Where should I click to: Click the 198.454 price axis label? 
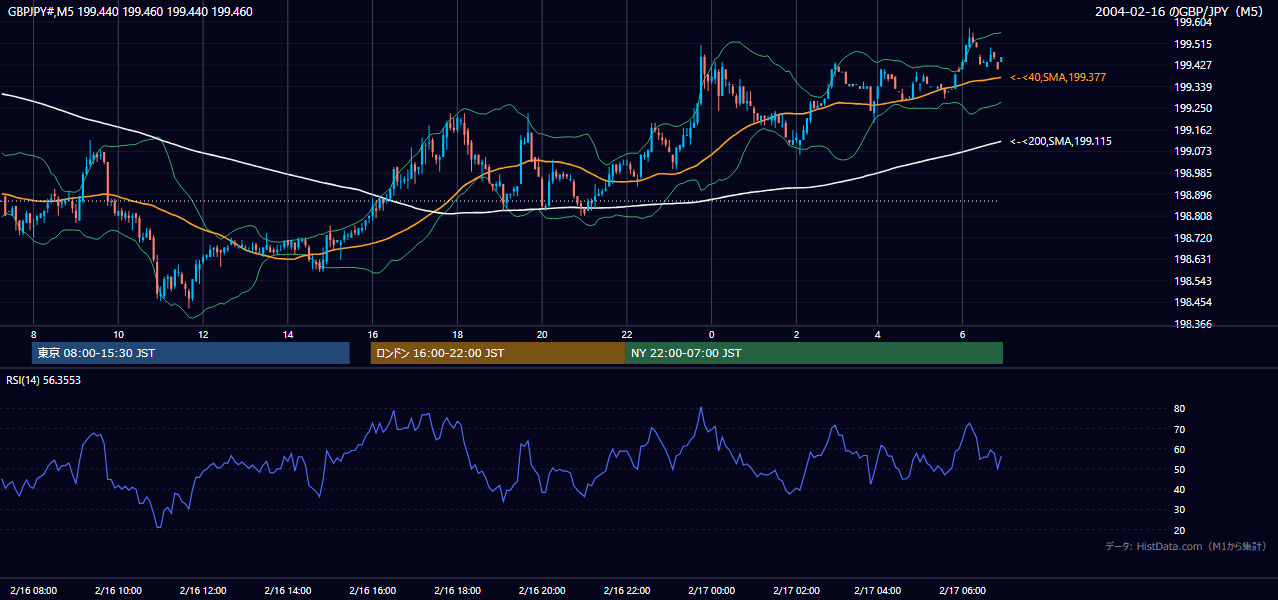(1192, 302)
